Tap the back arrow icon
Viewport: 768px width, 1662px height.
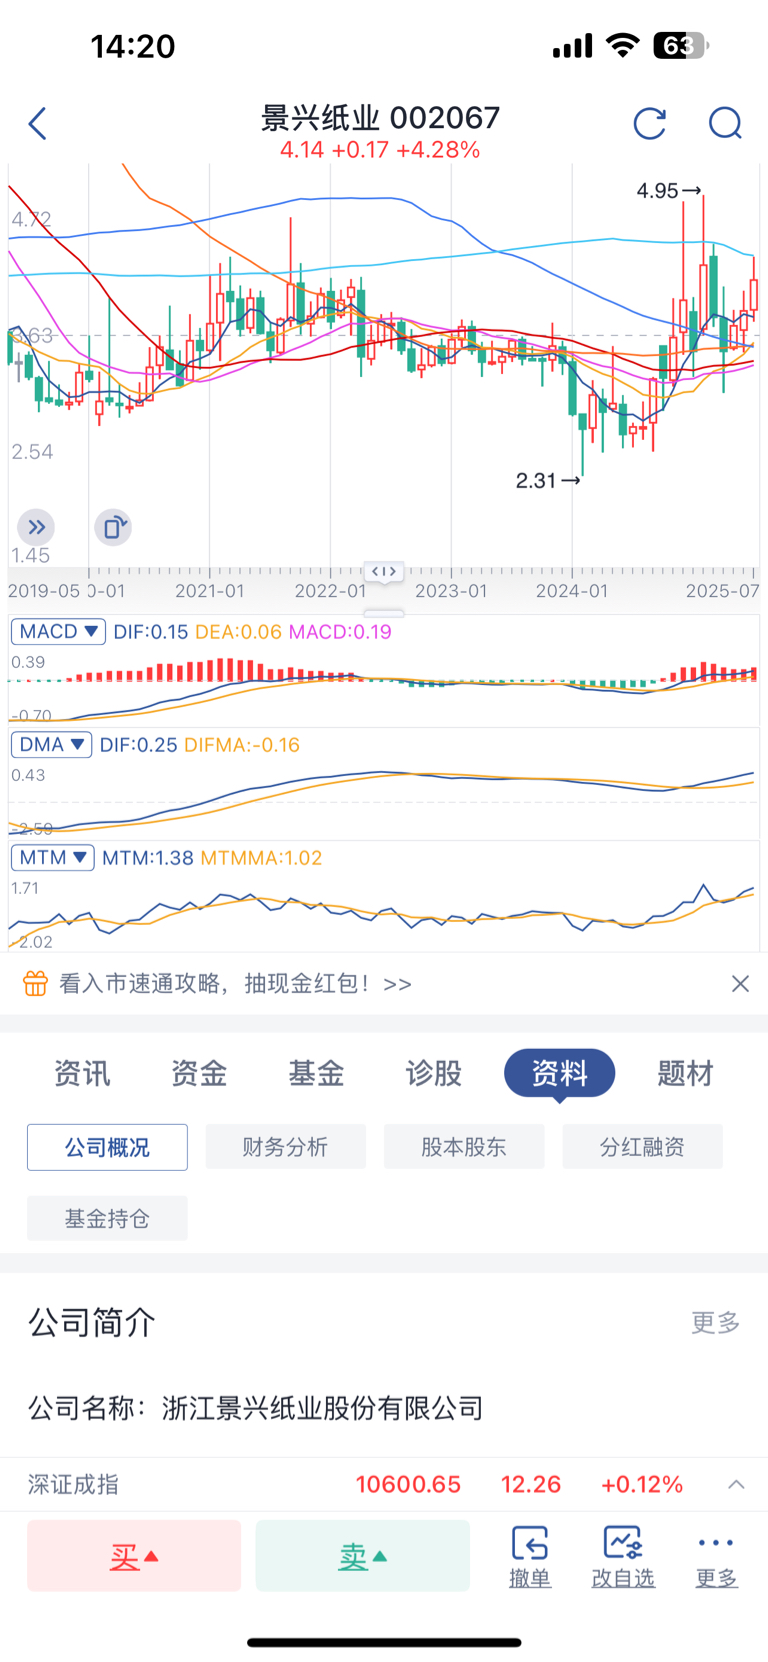coord(38,124)
